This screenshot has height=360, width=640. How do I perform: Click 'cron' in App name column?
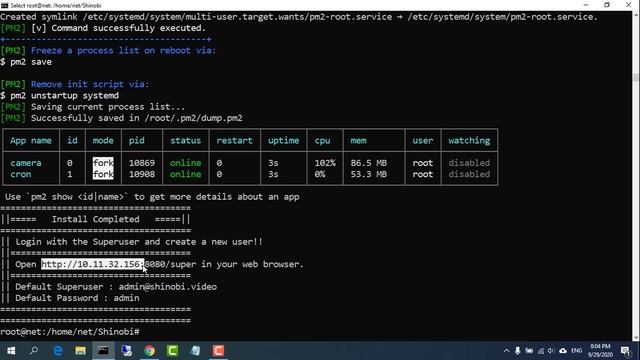tap(20, 174)
